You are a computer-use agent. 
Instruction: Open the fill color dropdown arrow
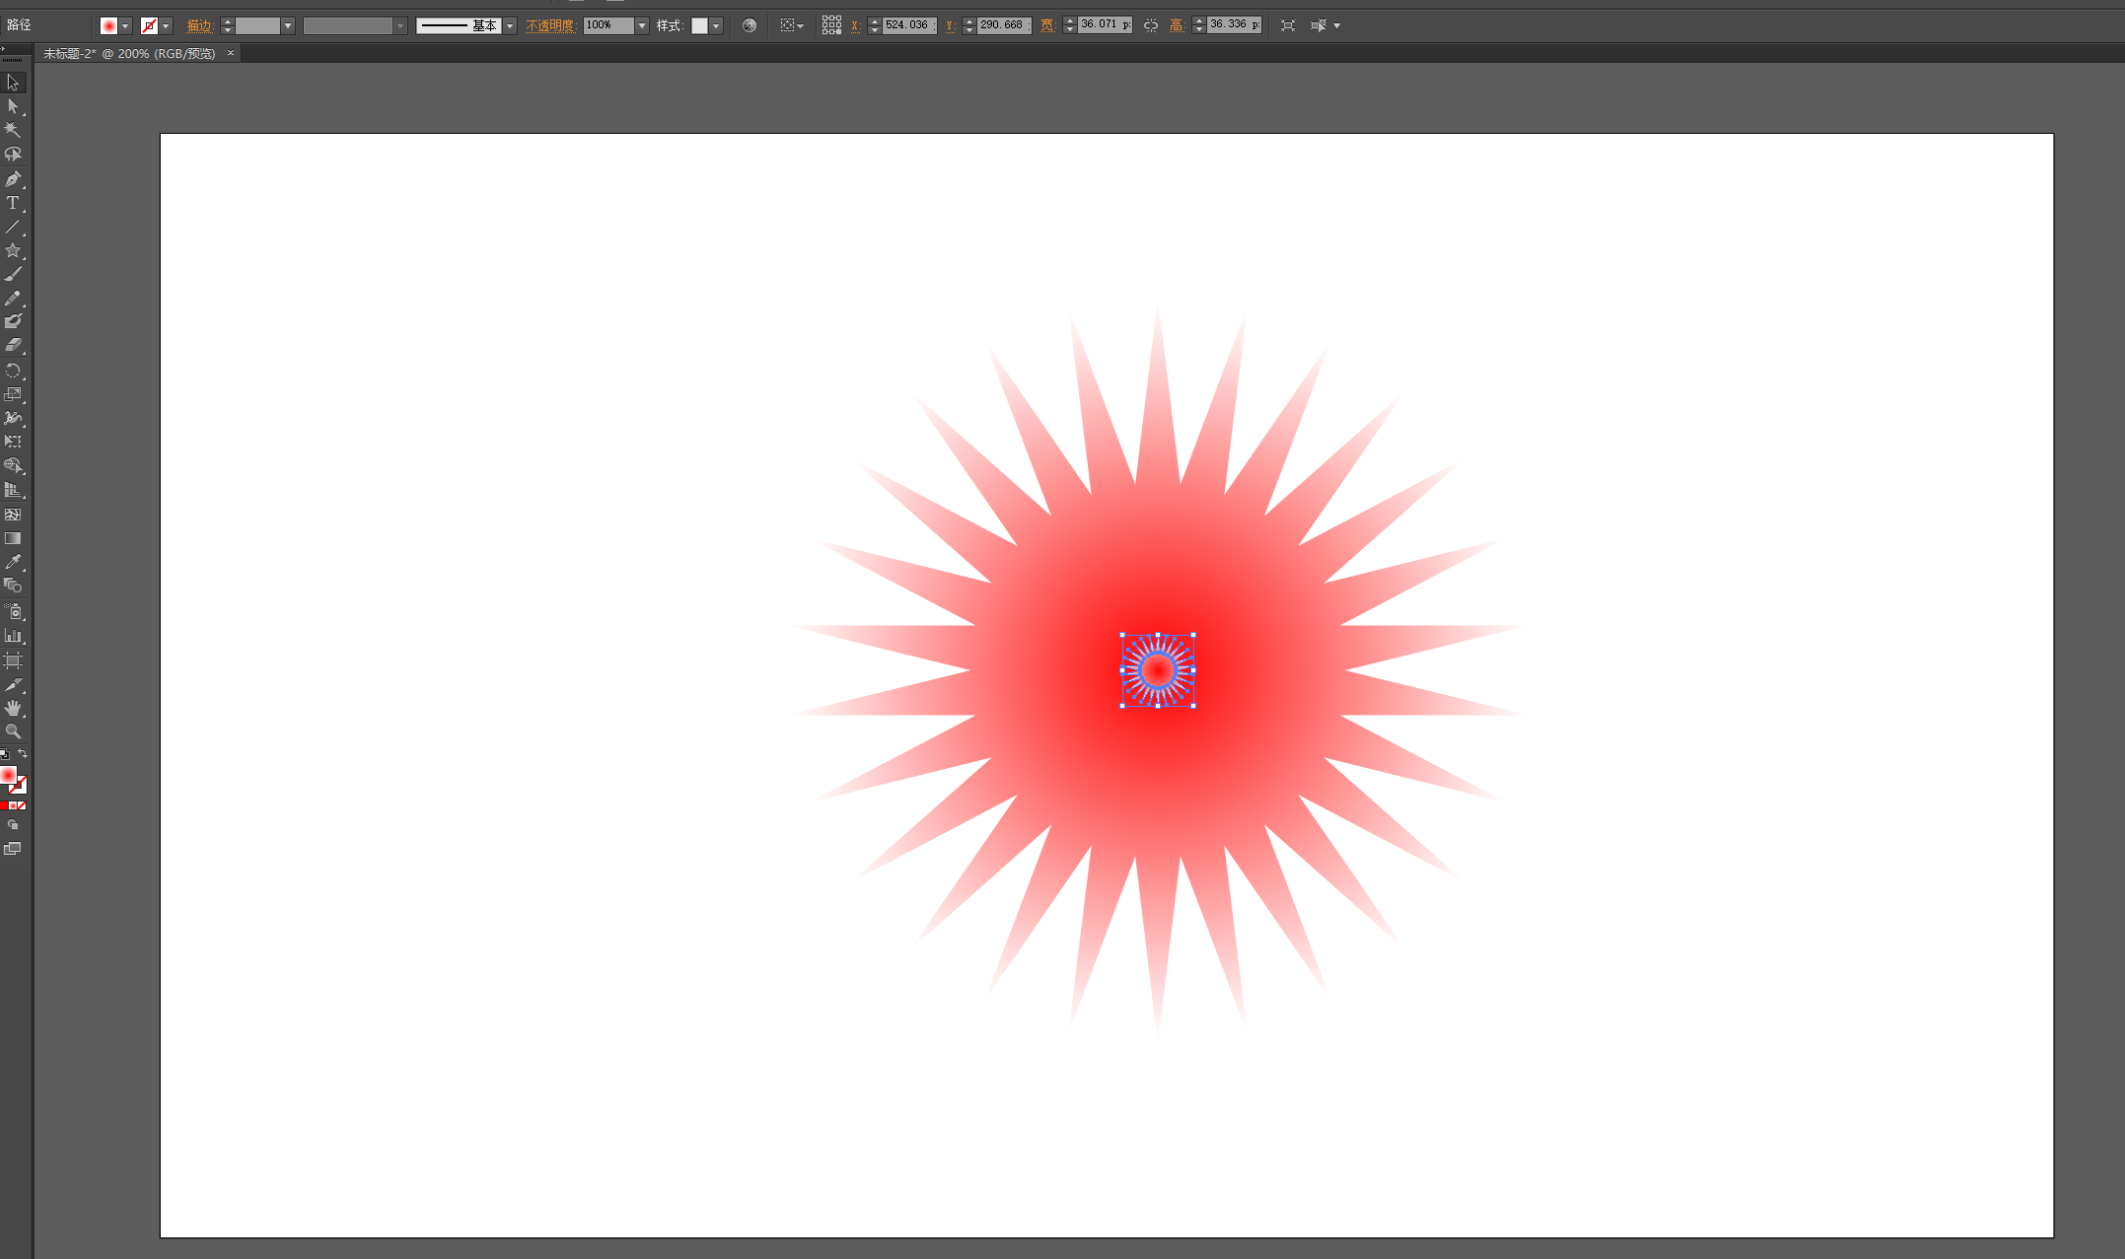[x=126, y=26]
